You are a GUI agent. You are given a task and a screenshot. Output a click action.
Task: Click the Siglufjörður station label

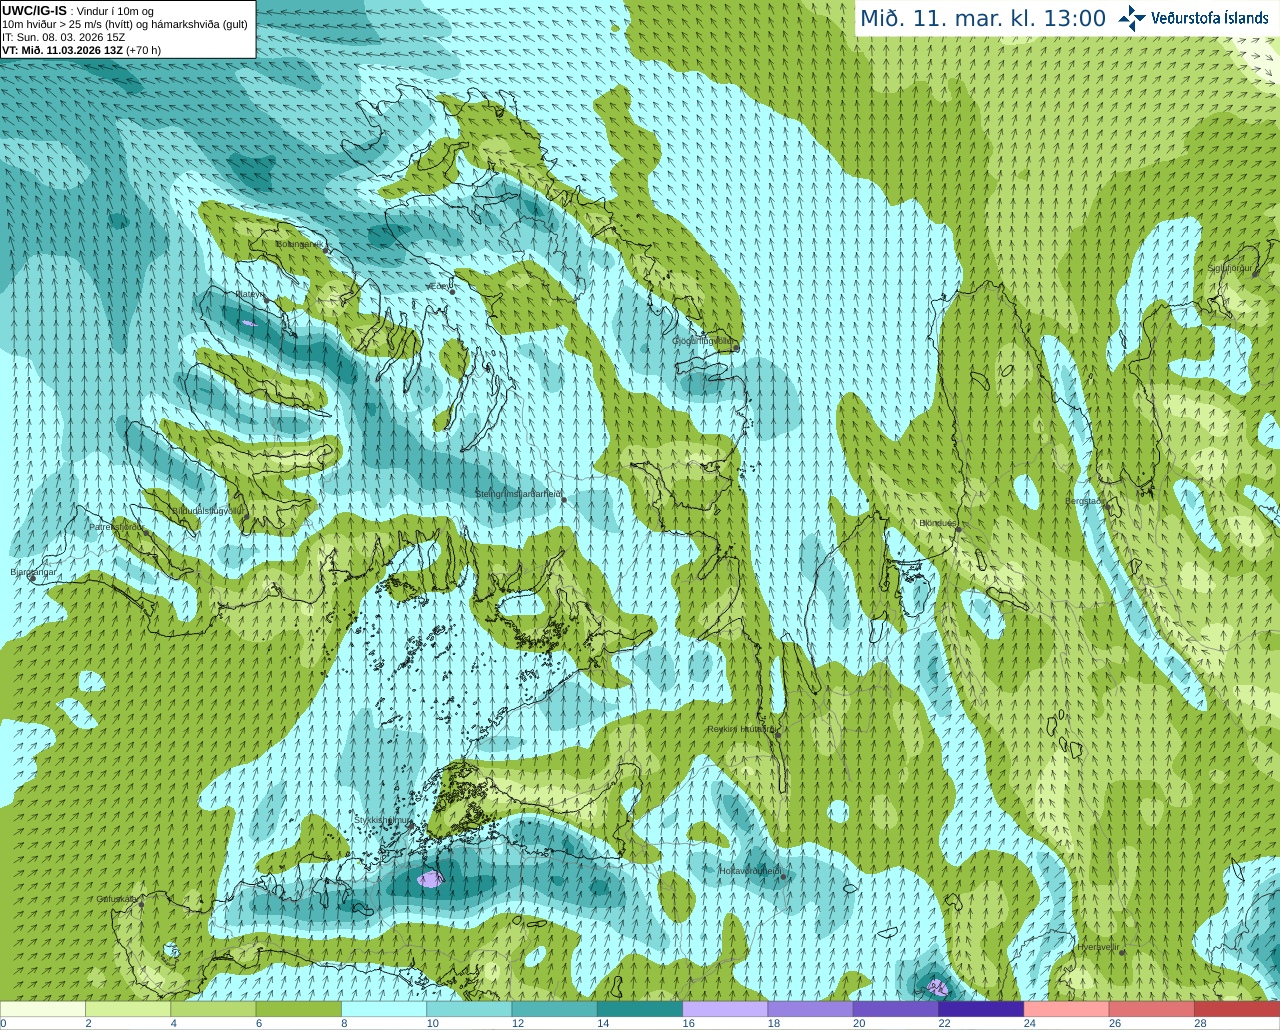click(x=1230, y=268)
